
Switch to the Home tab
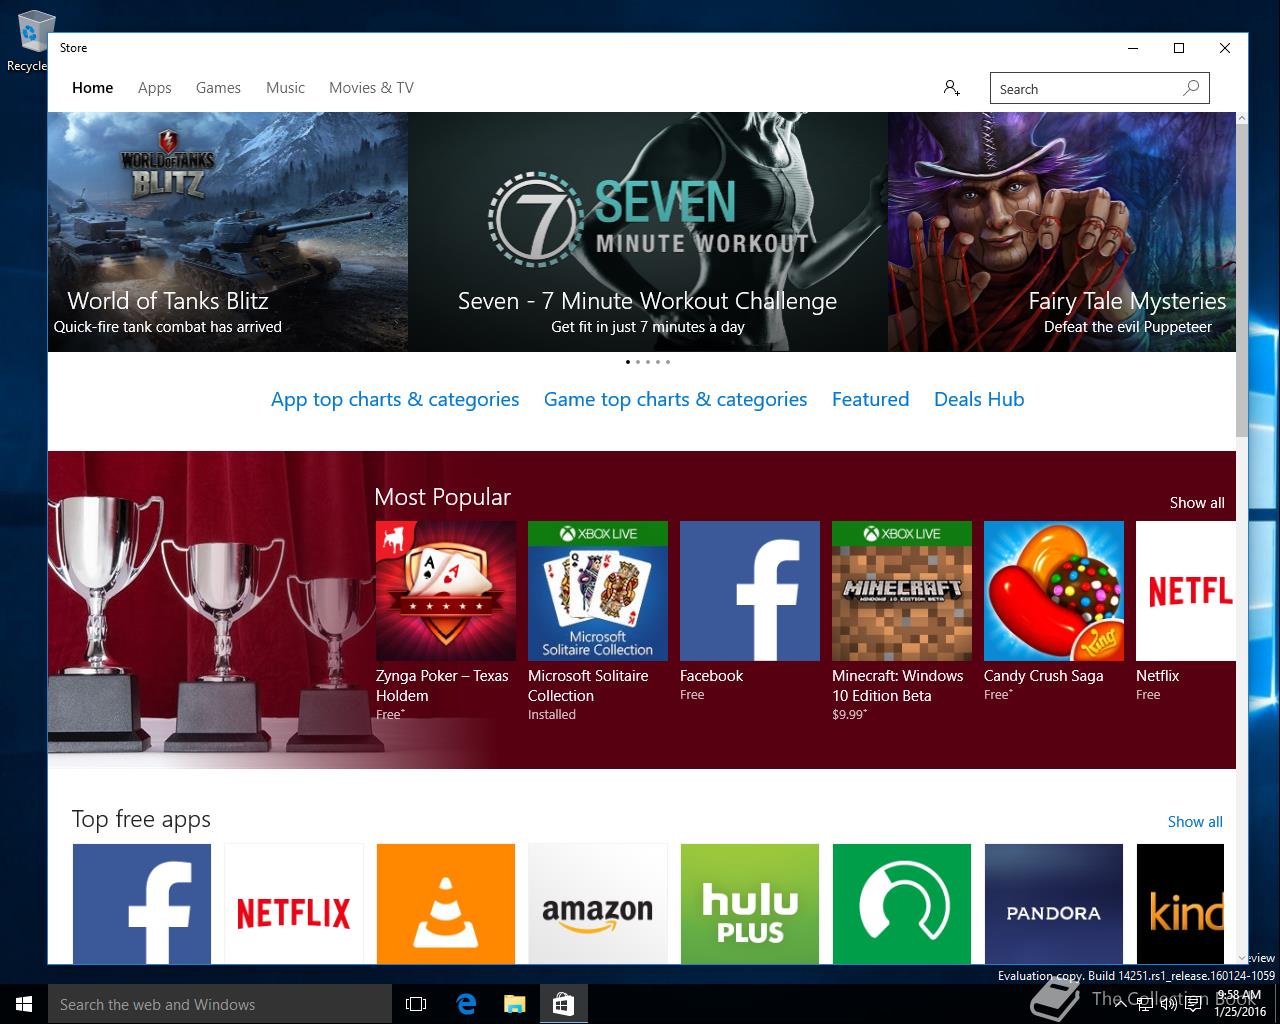click(93, 88)
